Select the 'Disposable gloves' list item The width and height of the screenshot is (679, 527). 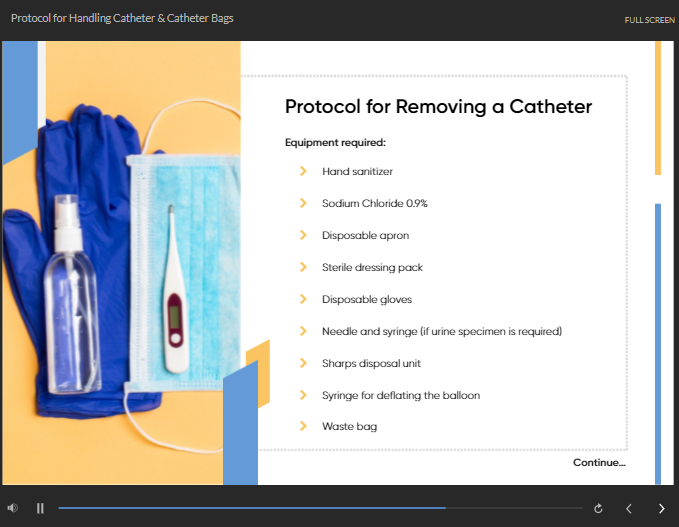point(367,300)
